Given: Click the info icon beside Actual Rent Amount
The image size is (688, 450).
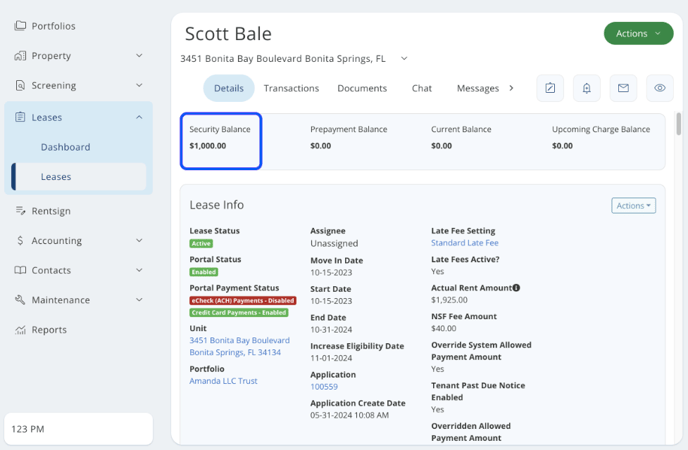Looking at the screenshot, I should [x=517, y=288].
